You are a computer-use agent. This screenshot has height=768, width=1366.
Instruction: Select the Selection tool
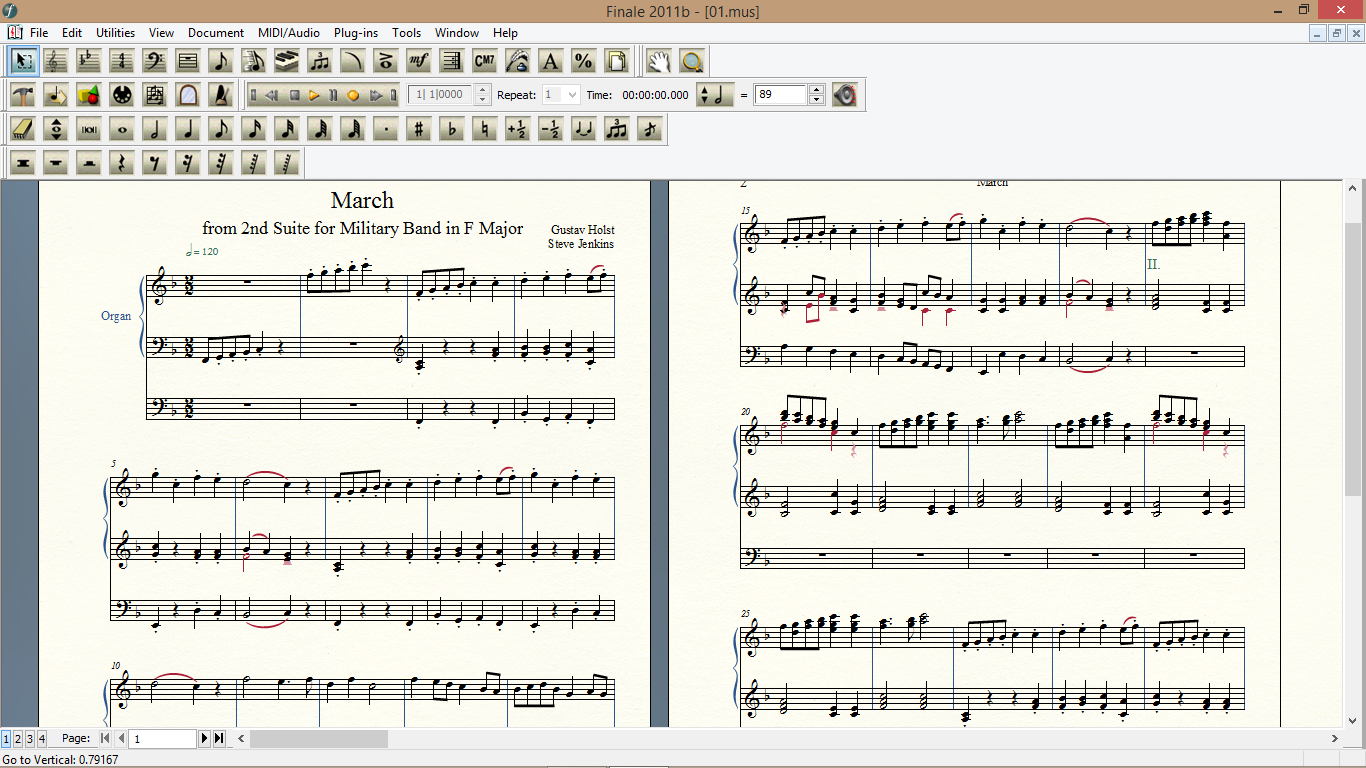coord(23,61)
